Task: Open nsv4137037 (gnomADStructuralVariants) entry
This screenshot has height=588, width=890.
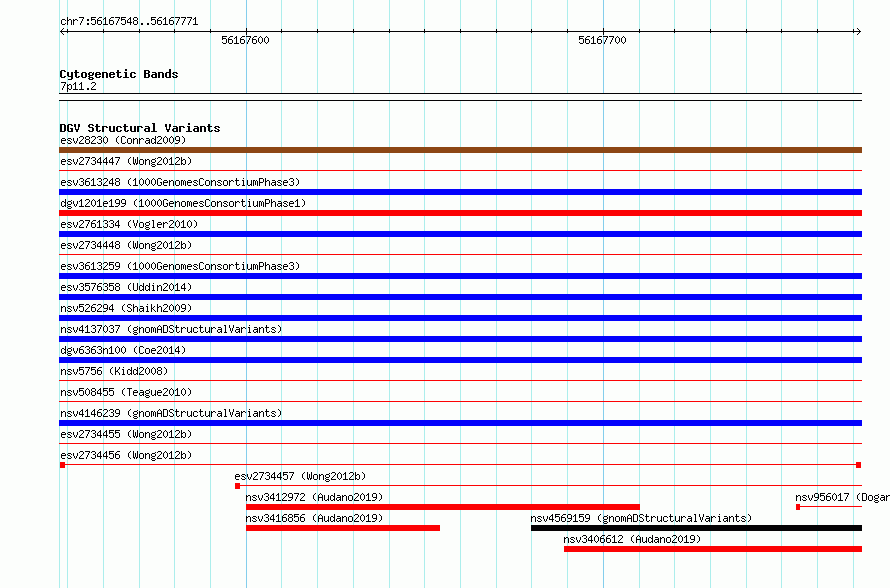Action: click(171, 329)
